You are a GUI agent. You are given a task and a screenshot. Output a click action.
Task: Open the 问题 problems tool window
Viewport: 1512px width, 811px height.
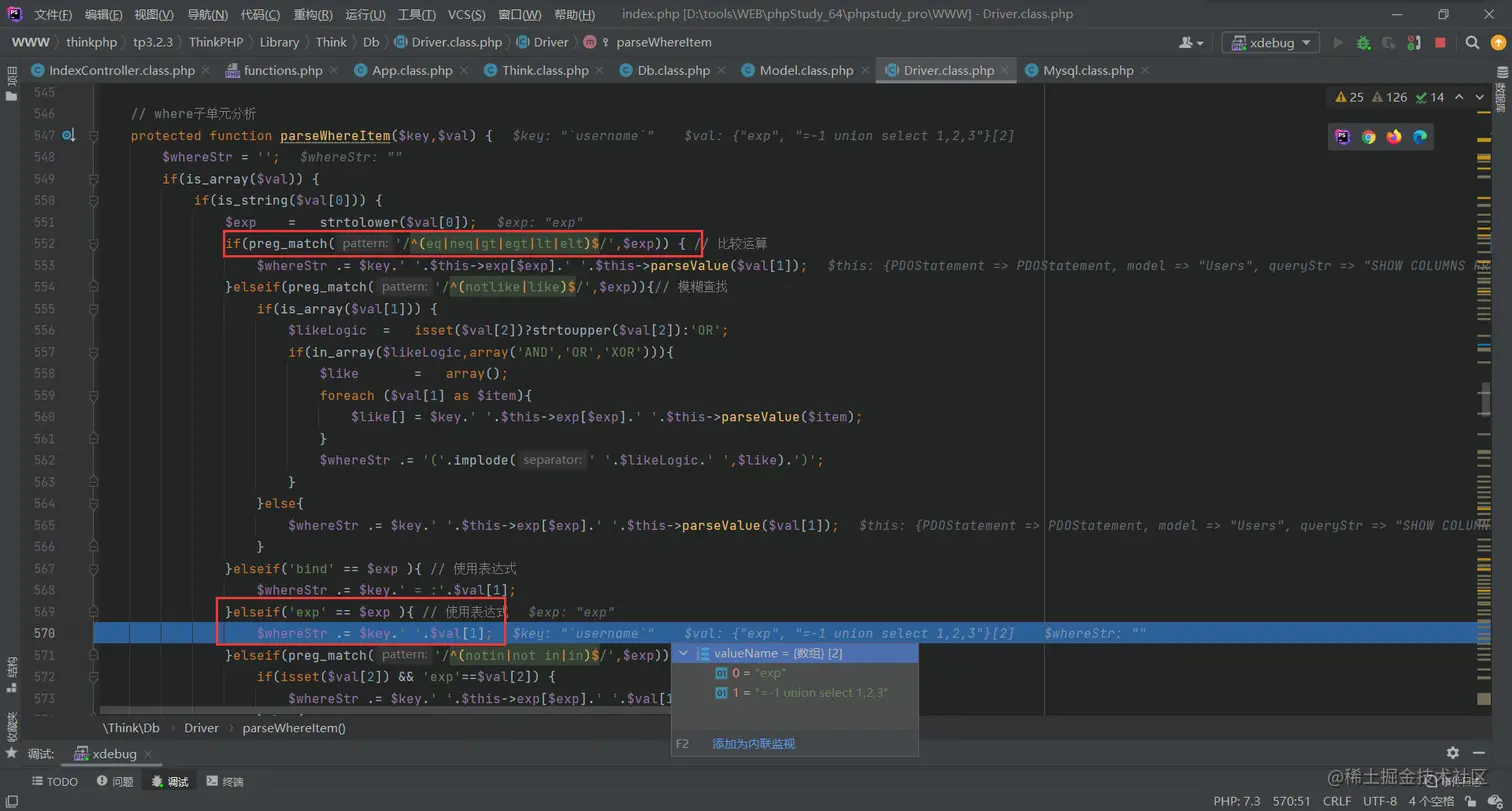(x=115, y=782)
